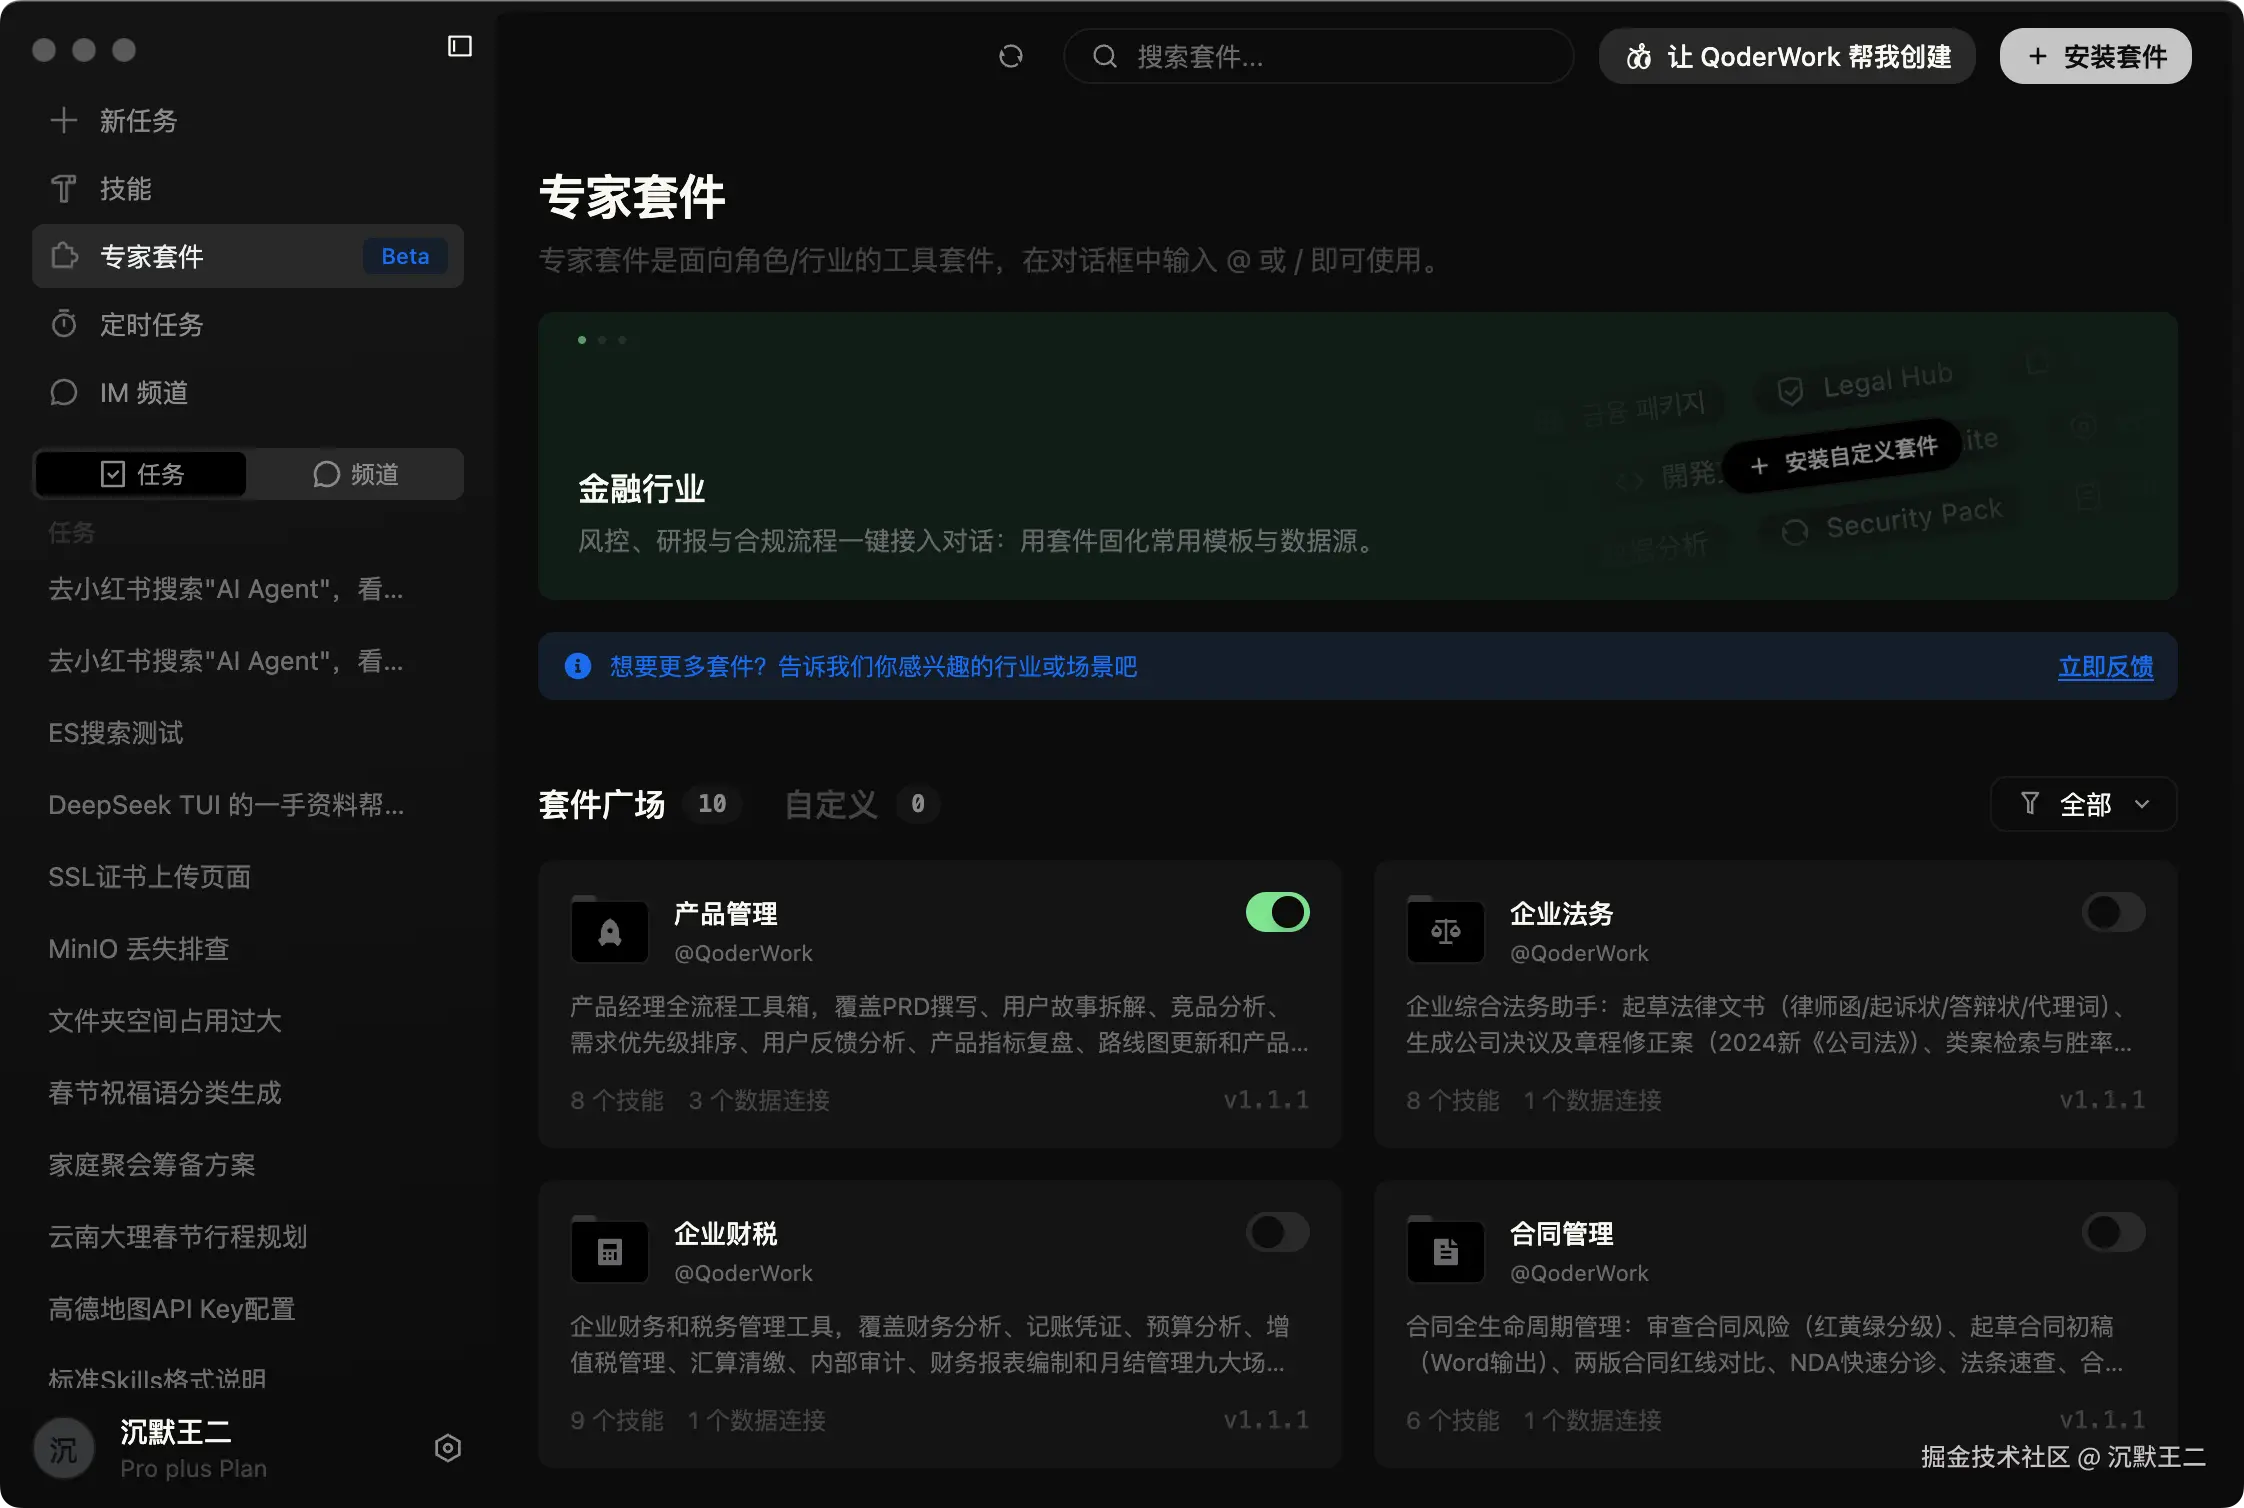Enable the 企业财税 suite toggle
Screen dimensions: 2244x1508
click(1278, 1232)
